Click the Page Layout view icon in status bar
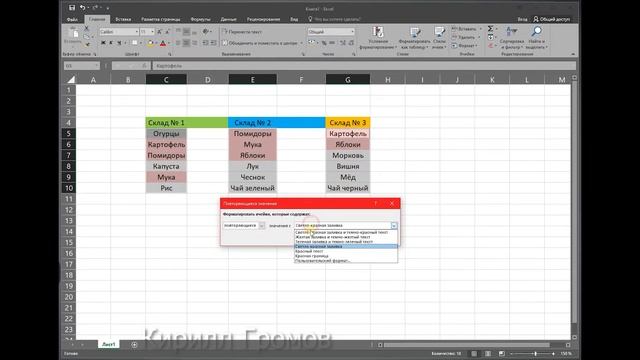This screenshot has width=640, height=360. [488, 353]
